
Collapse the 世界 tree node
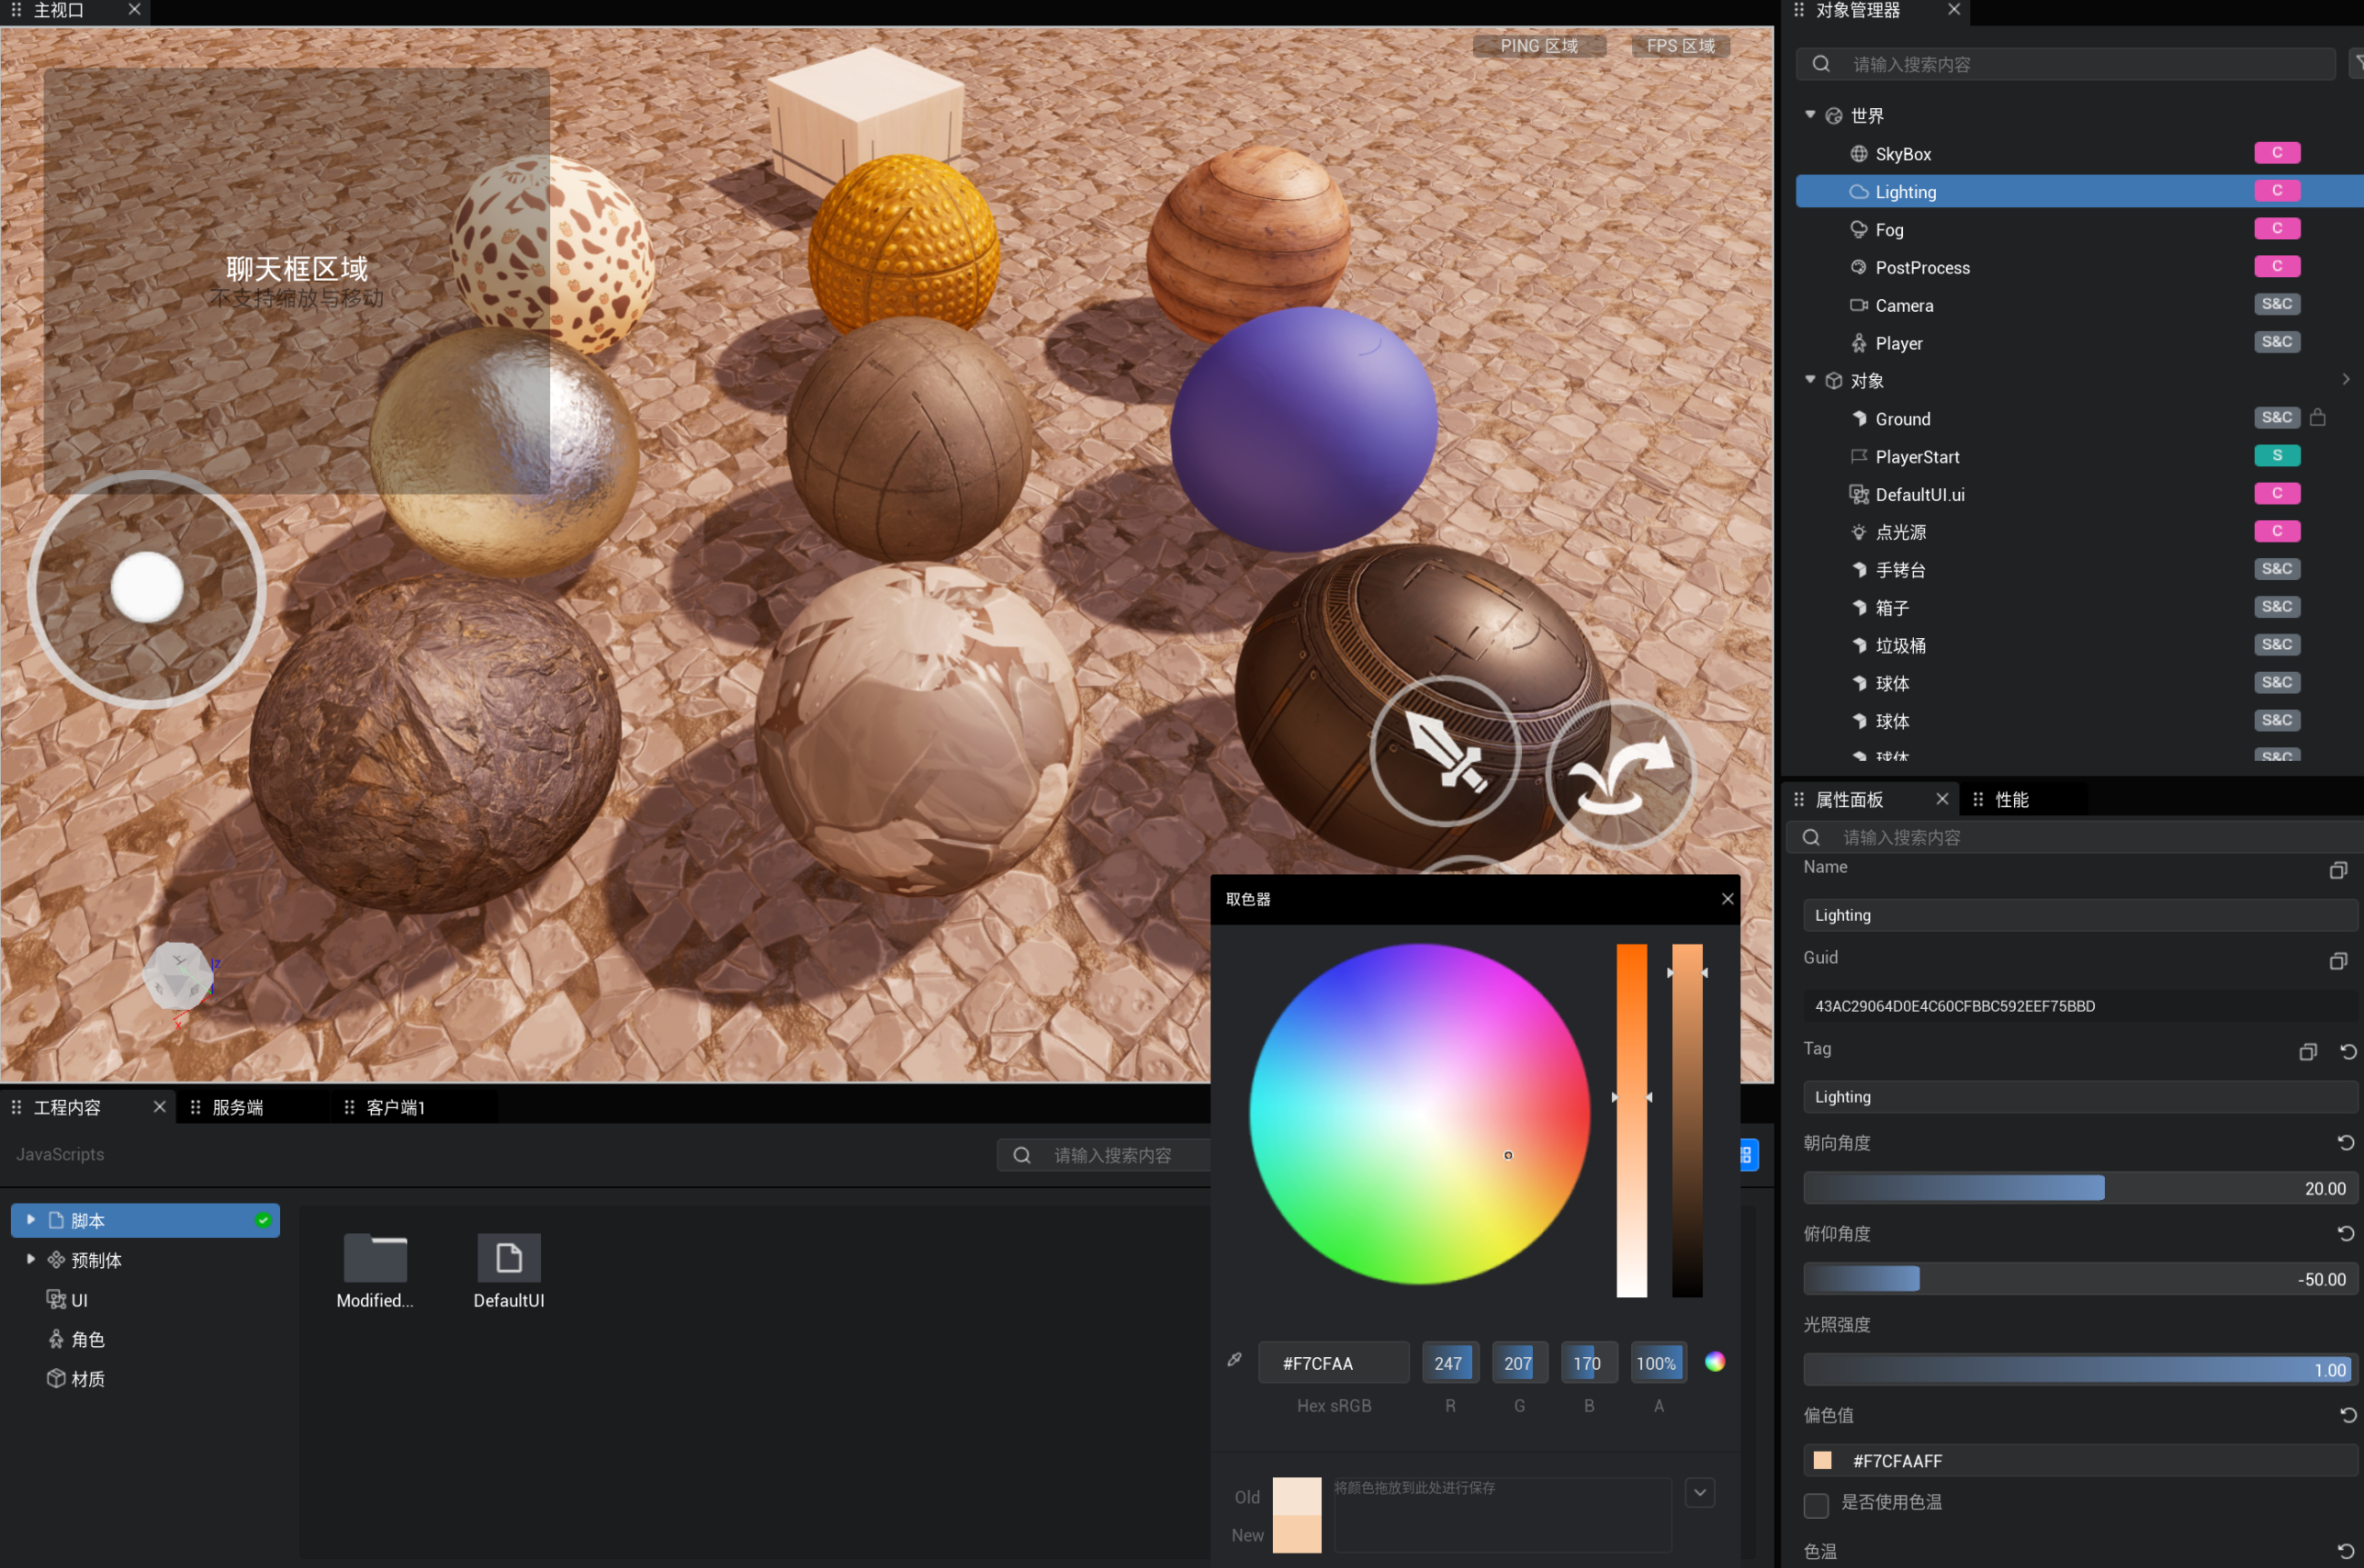(x=1810, y=115)
